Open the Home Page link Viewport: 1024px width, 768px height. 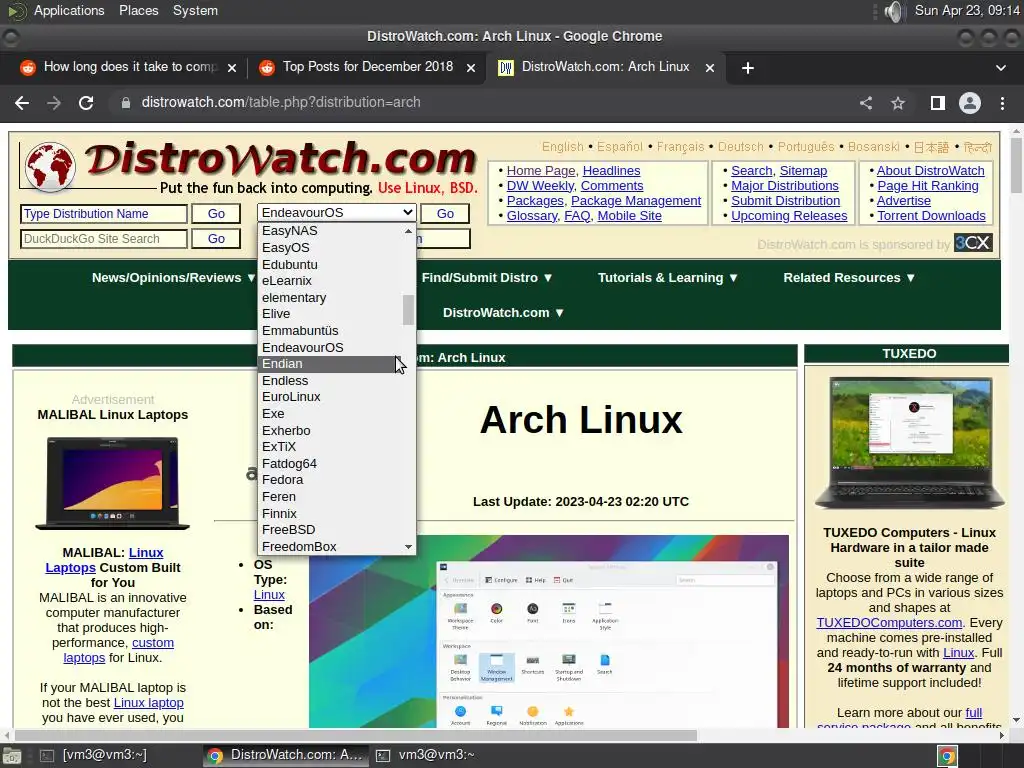coord(541,170)
